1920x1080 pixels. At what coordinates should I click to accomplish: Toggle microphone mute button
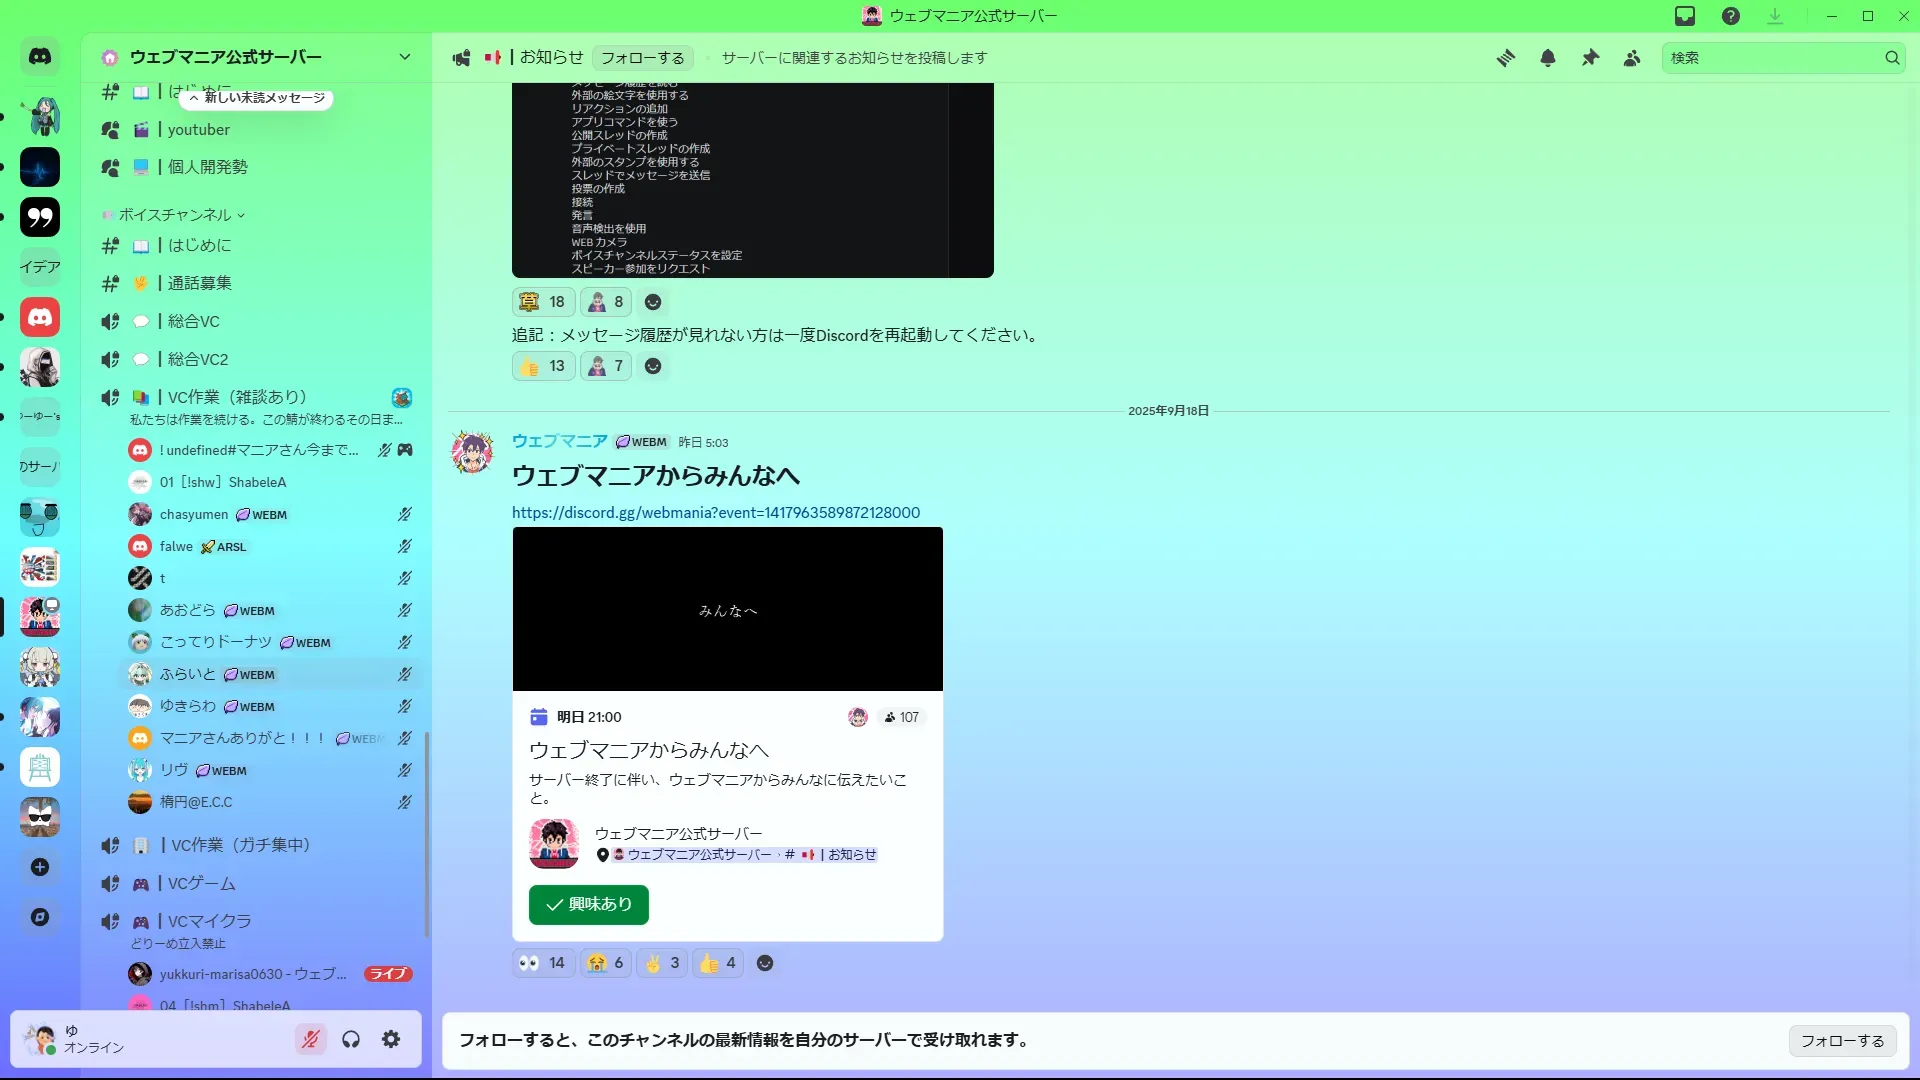pos(311,1040)
